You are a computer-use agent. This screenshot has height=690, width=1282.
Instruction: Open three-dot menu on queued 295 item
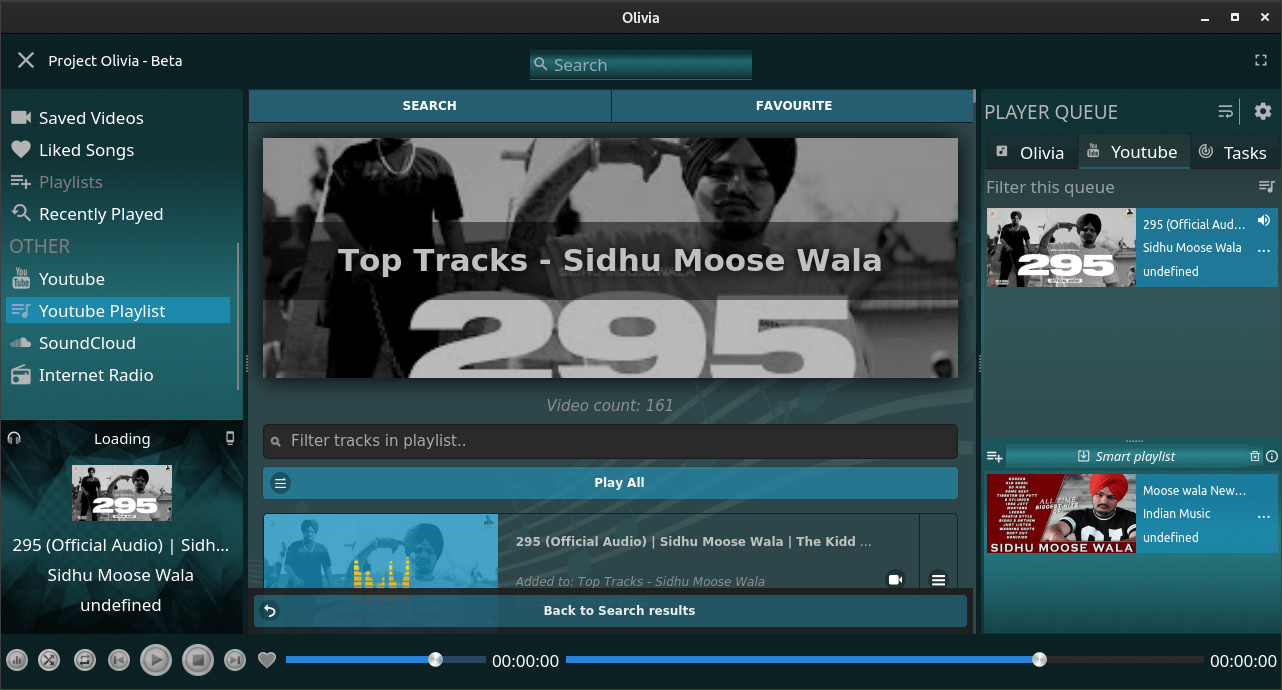pyautogui.click(x=1264, y=250)
